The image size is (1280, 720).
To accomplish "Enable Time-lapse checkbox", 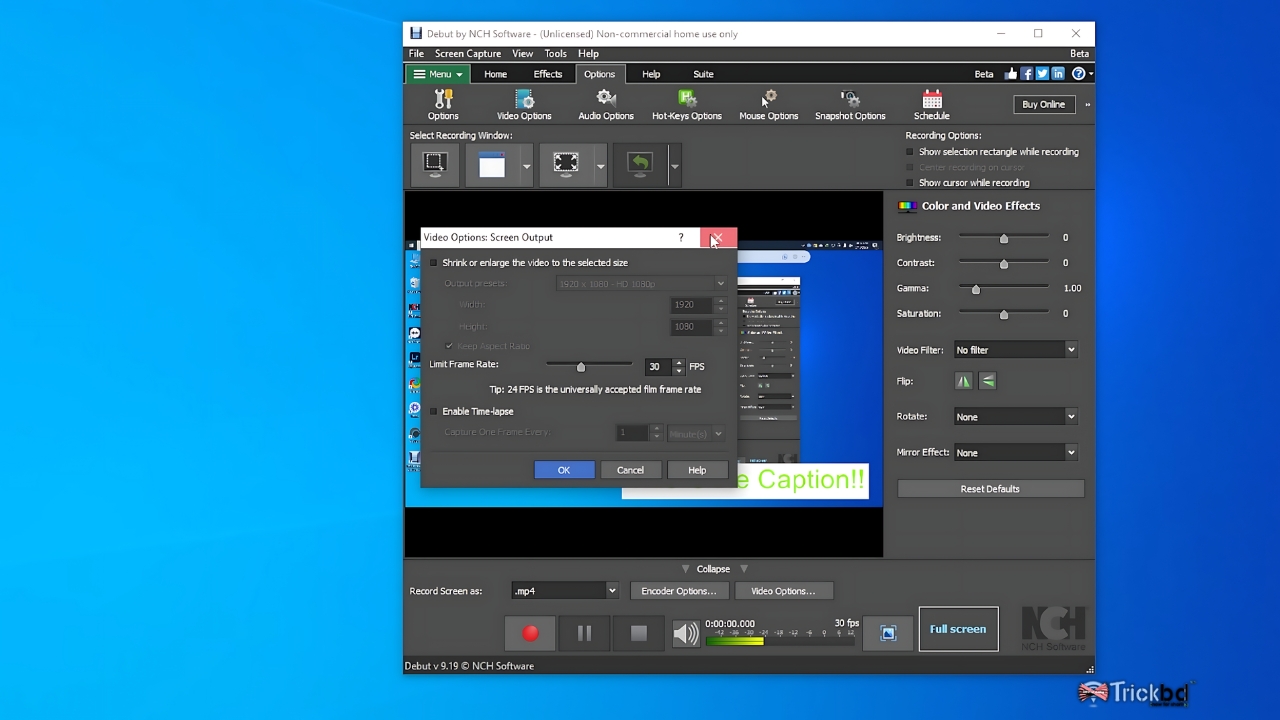I will [434, 411].
